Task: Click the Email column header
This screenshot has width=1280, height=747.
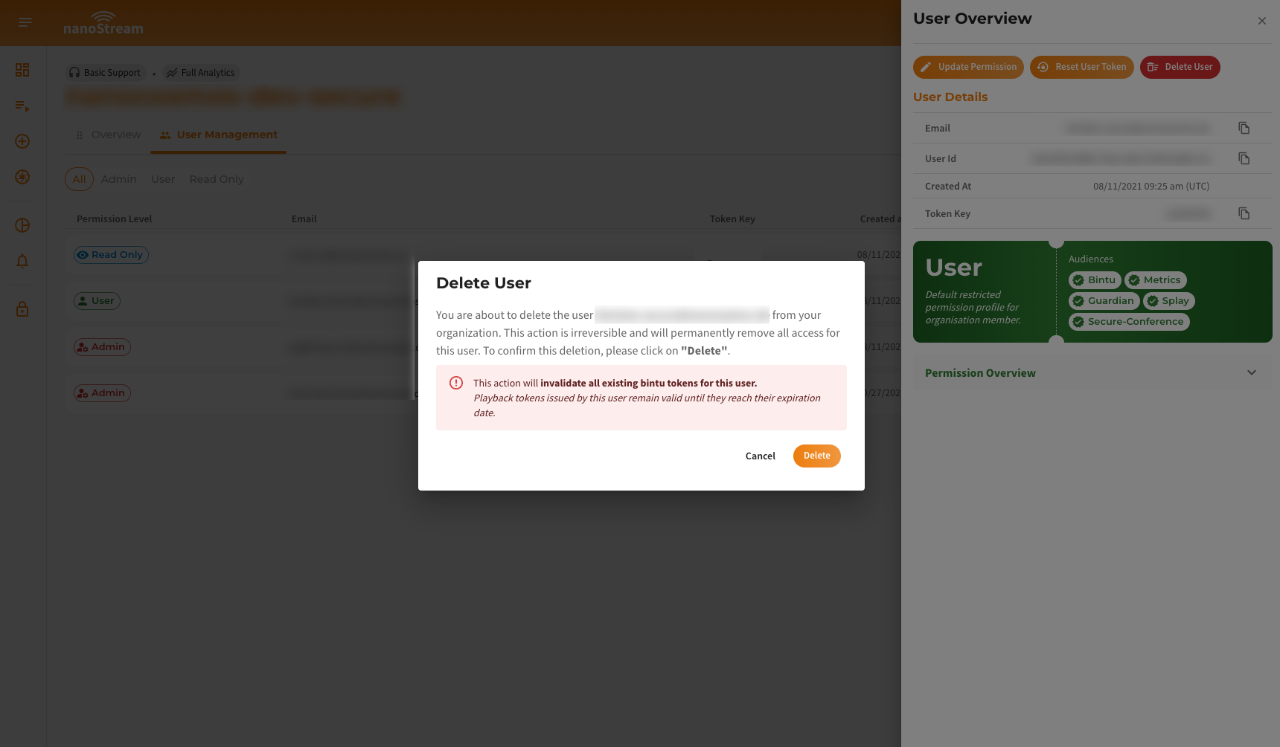Action: 304,219
